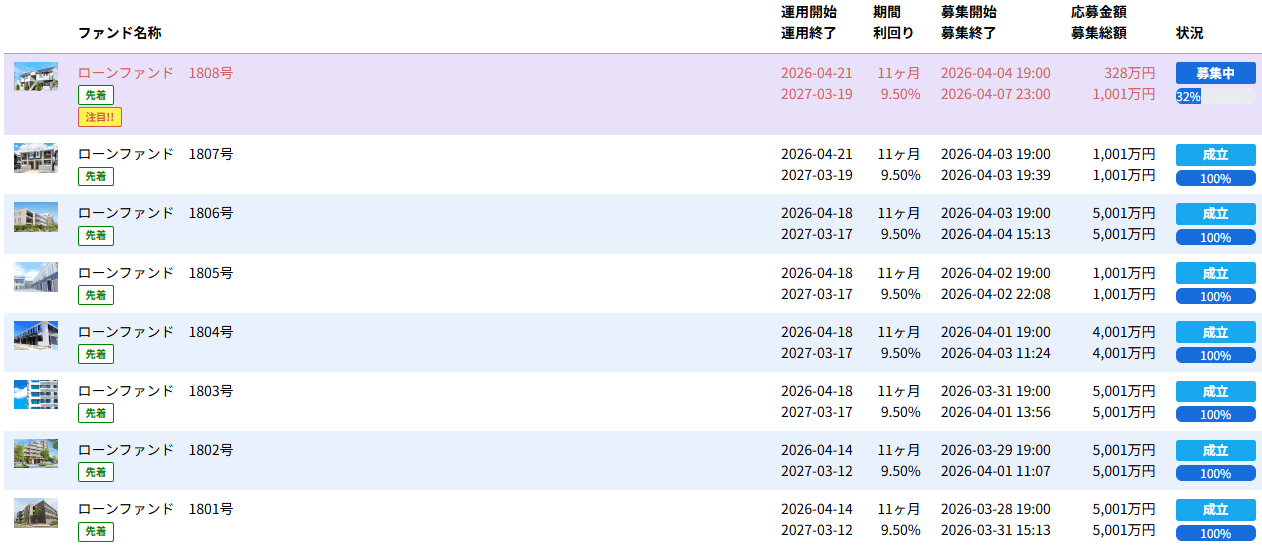Click the ローンファンド 1802号 property photo
The image size is (1262, 548).
point(35,454)
